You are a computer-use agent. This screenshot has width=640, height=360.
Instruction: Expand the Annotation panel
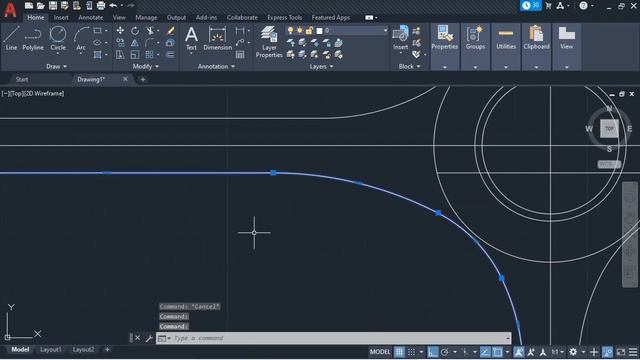(x=216, y=66)
